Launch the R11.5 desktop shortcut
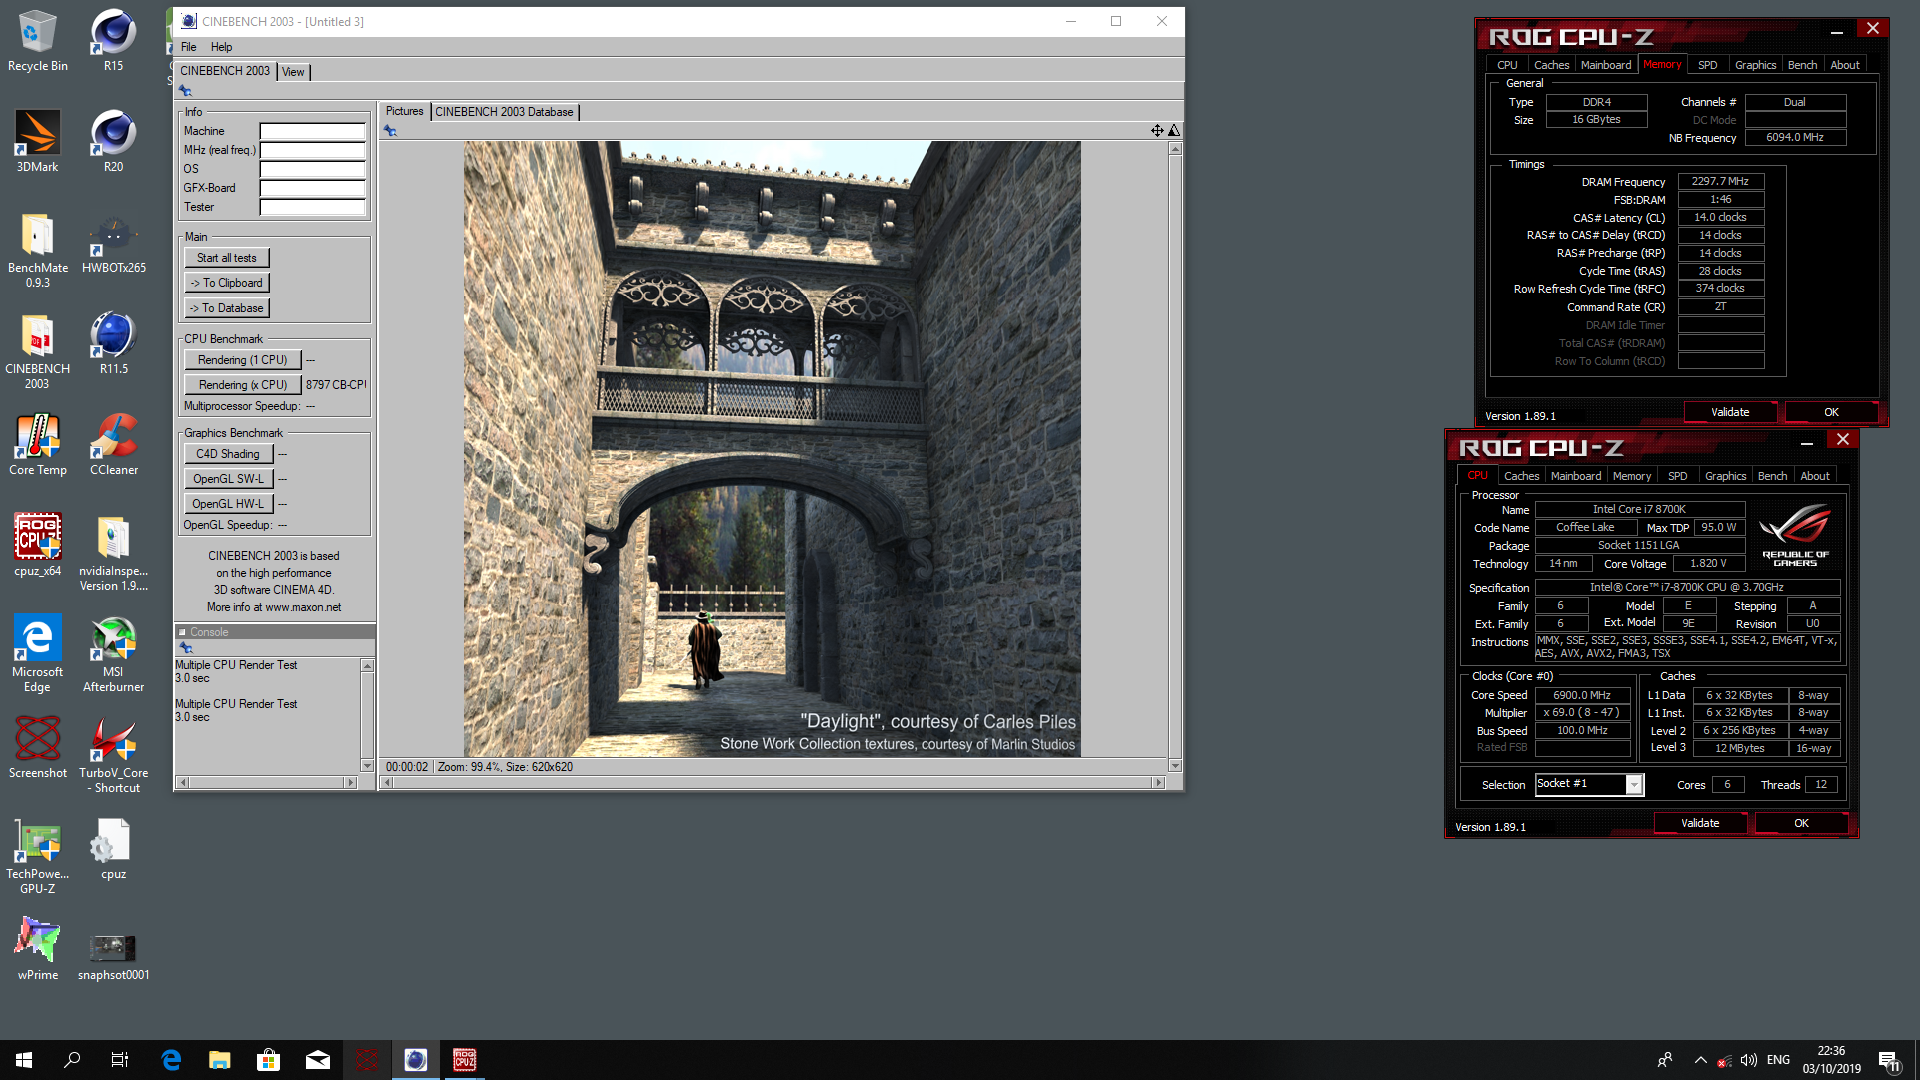Viewport: 1920px width, 1080px height. click(113, 343)
